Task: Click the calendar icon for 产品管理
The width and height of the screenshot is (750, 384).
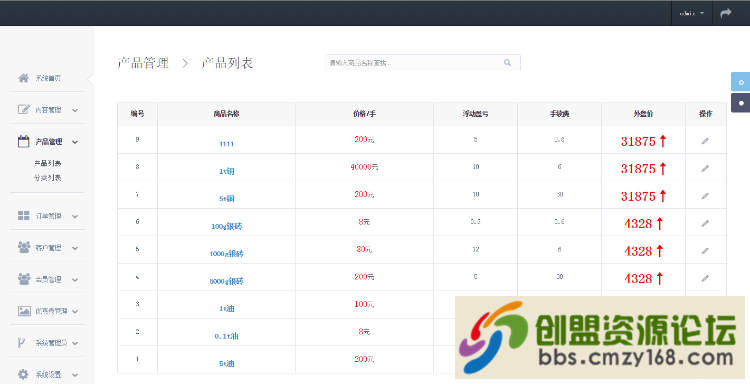Action: click(23, 141)
